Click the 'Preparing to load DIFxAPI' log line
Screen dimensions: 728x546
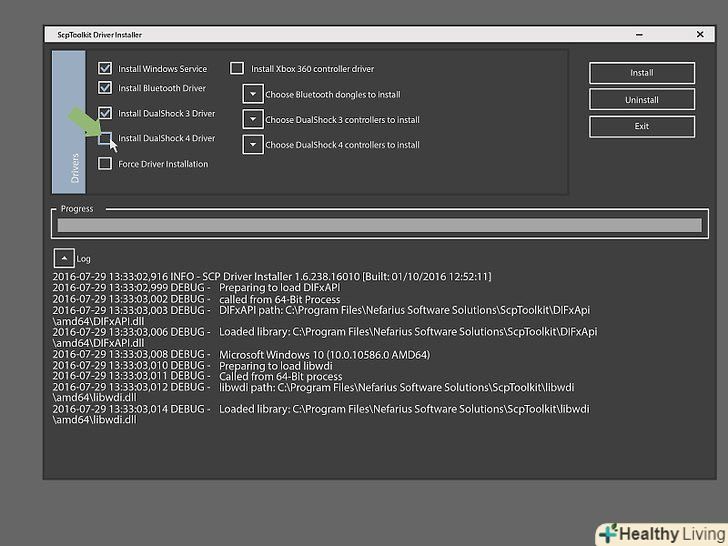click(196, 287)
